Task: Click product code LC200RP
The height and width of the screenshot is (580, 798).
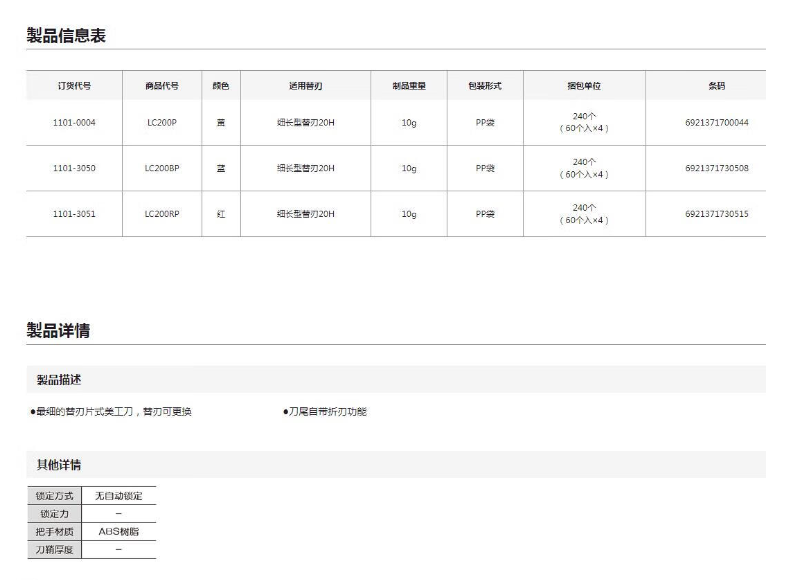Action: [161, 213]
